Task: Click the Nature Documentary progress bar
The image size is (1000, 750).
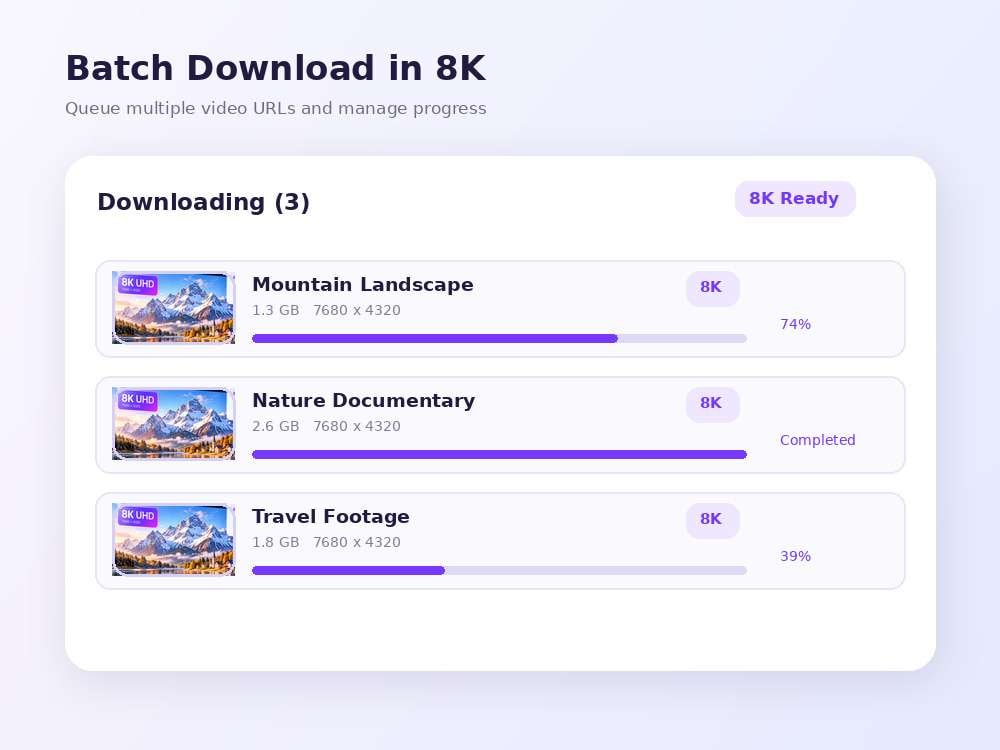Action: pos(499,455)
